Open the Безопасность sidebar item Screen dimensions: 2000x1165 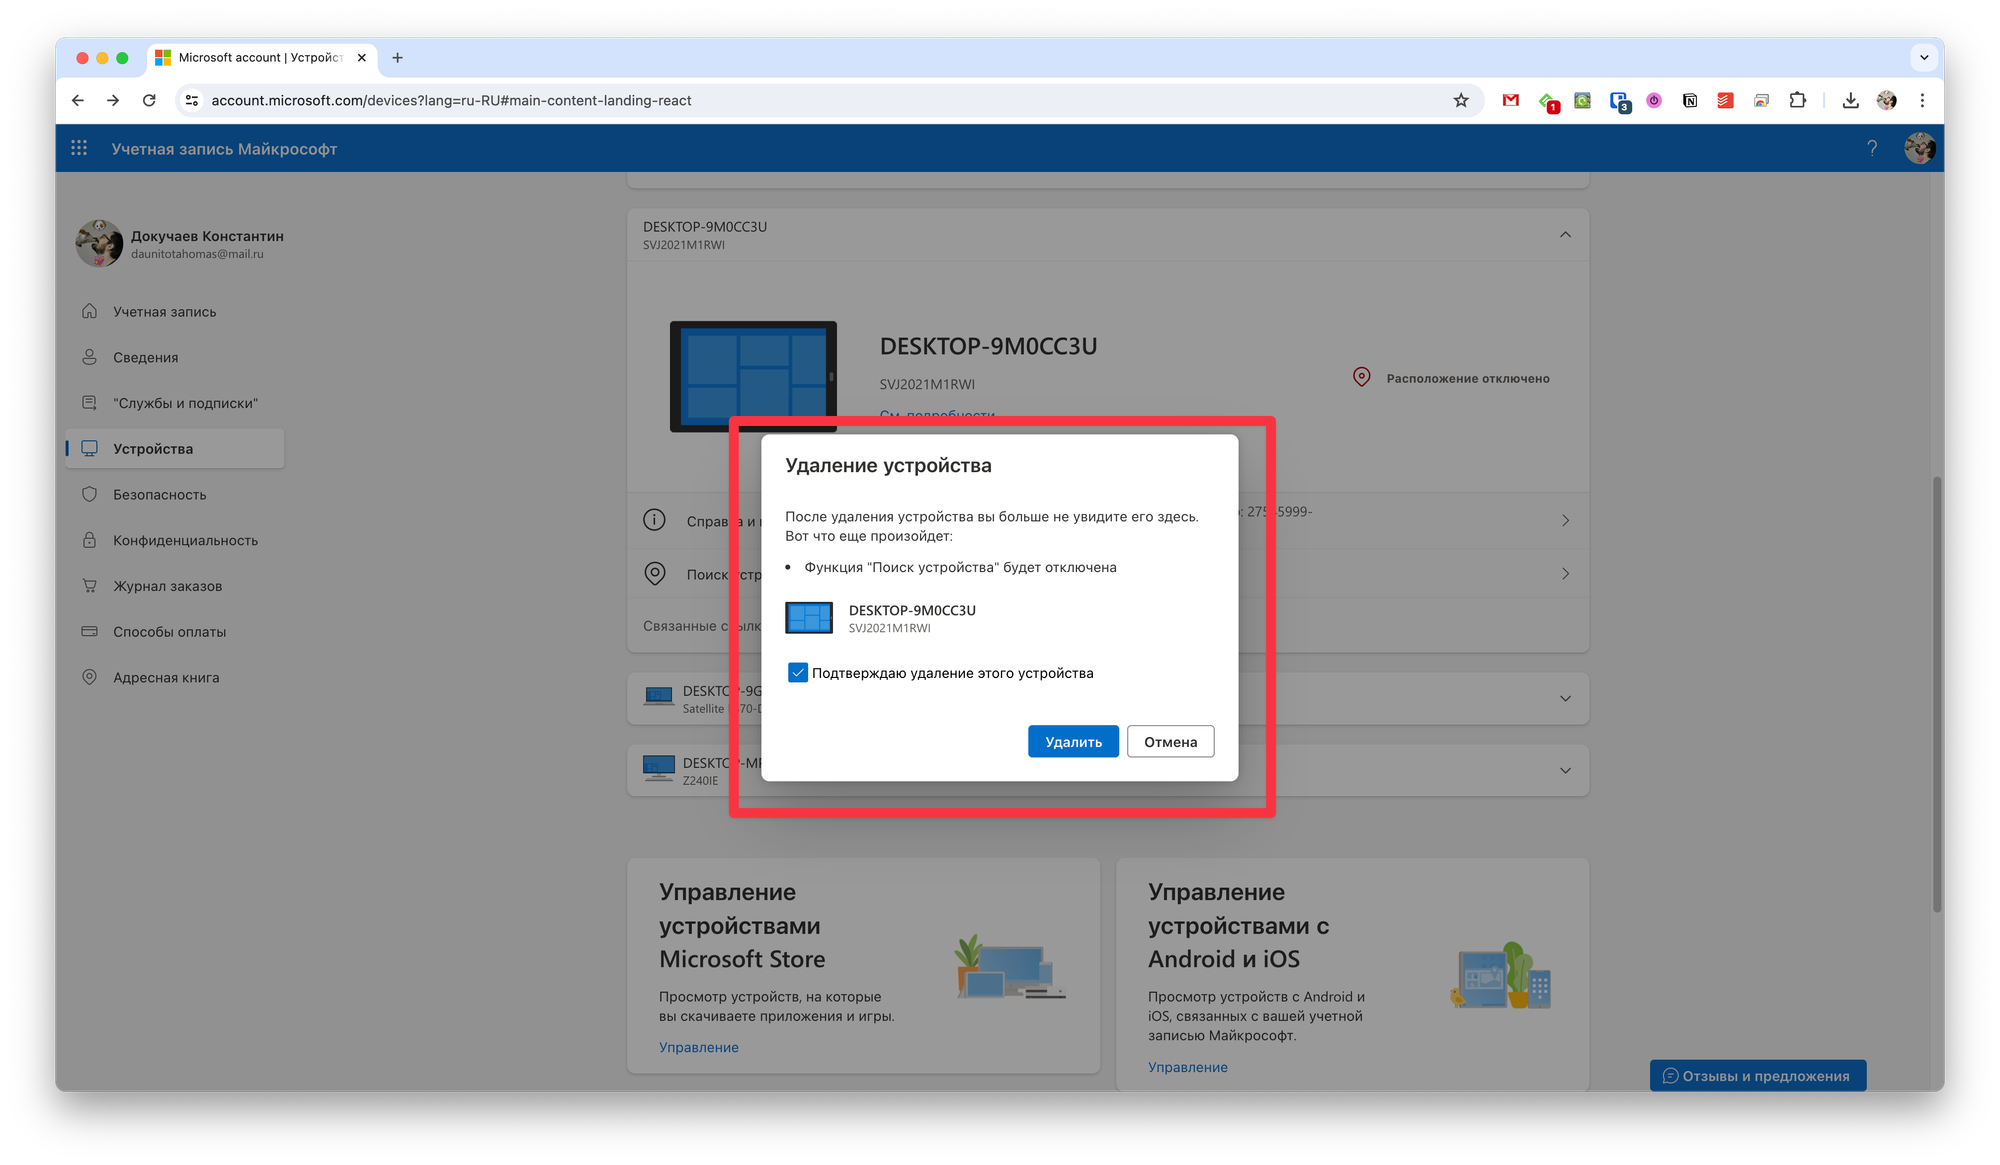coord(160,495)
